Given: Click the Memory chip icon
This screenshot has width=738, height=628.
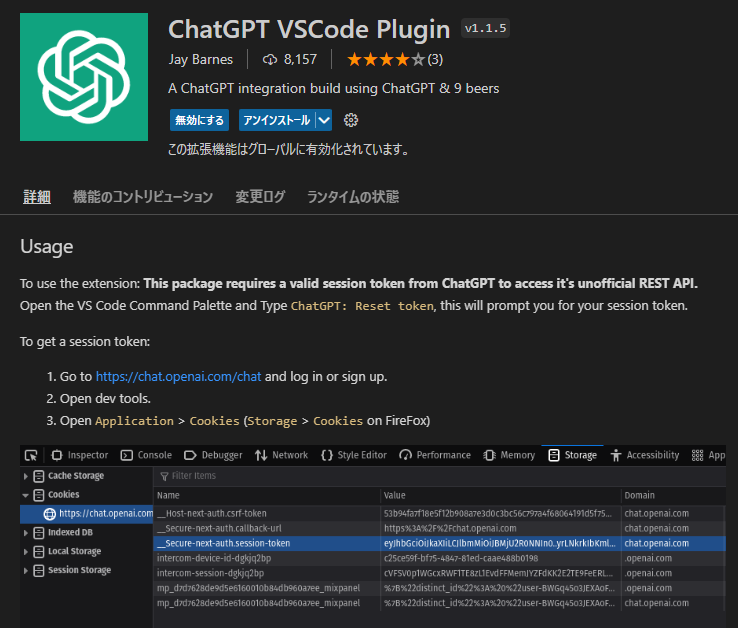Looking at the screenshot, I should [x=489, y=455].
